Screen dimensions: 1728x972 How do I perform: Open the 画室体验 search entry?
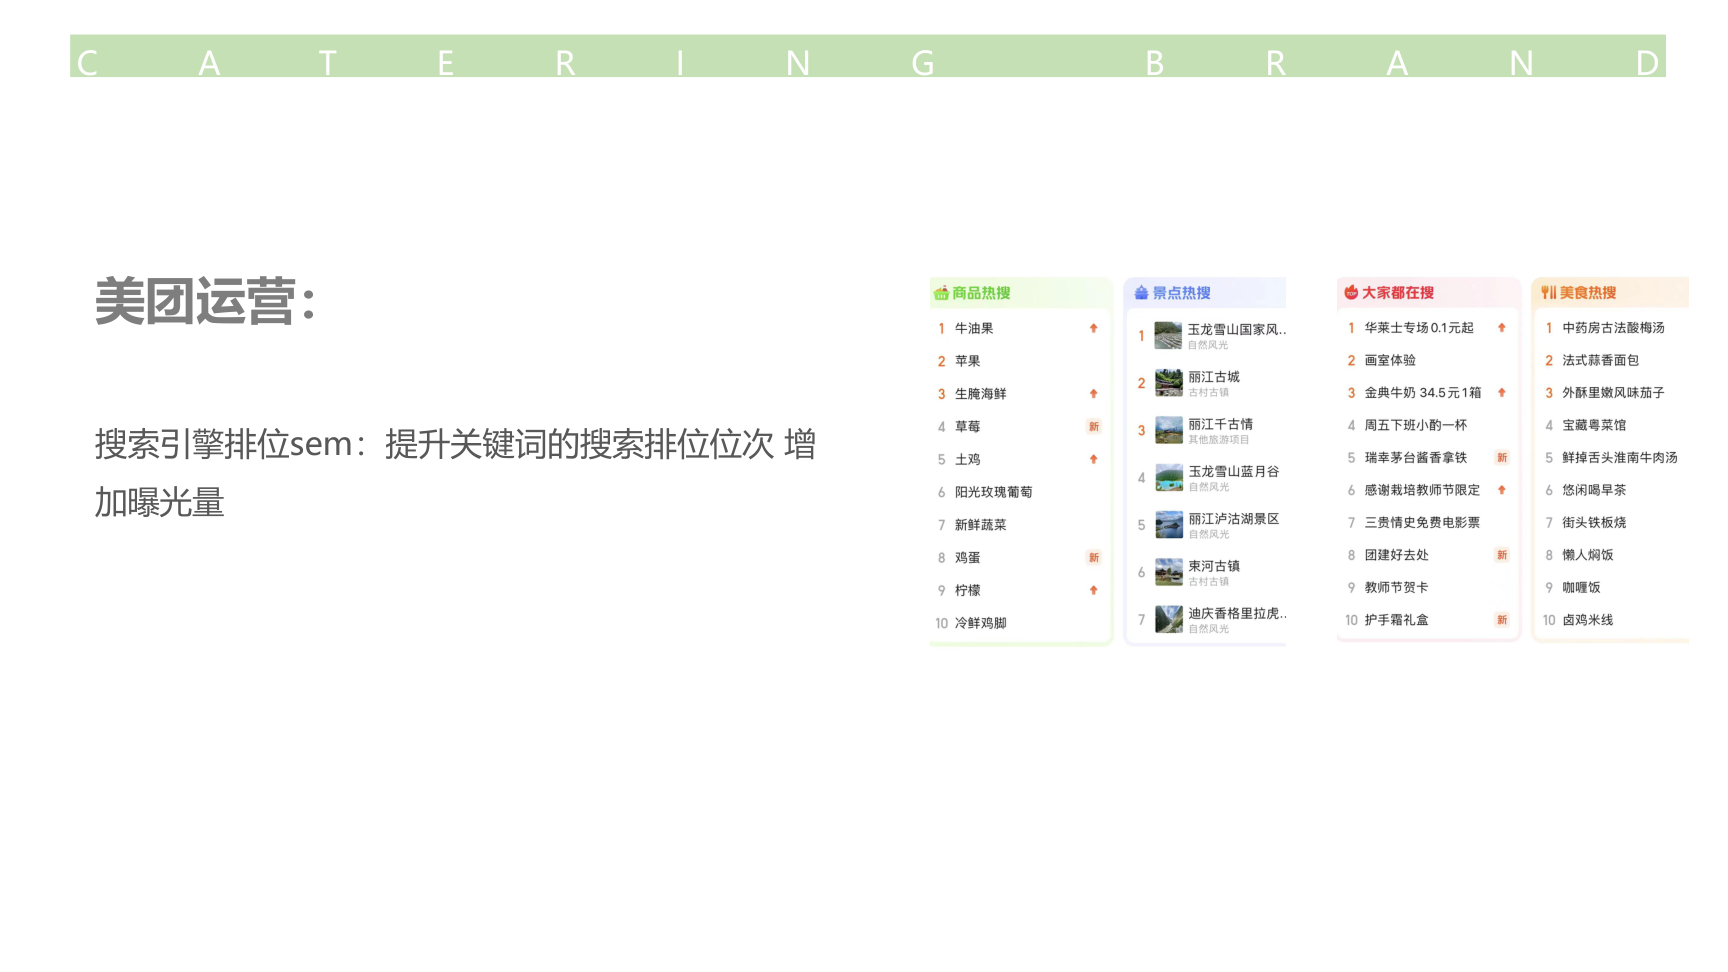1390,360
